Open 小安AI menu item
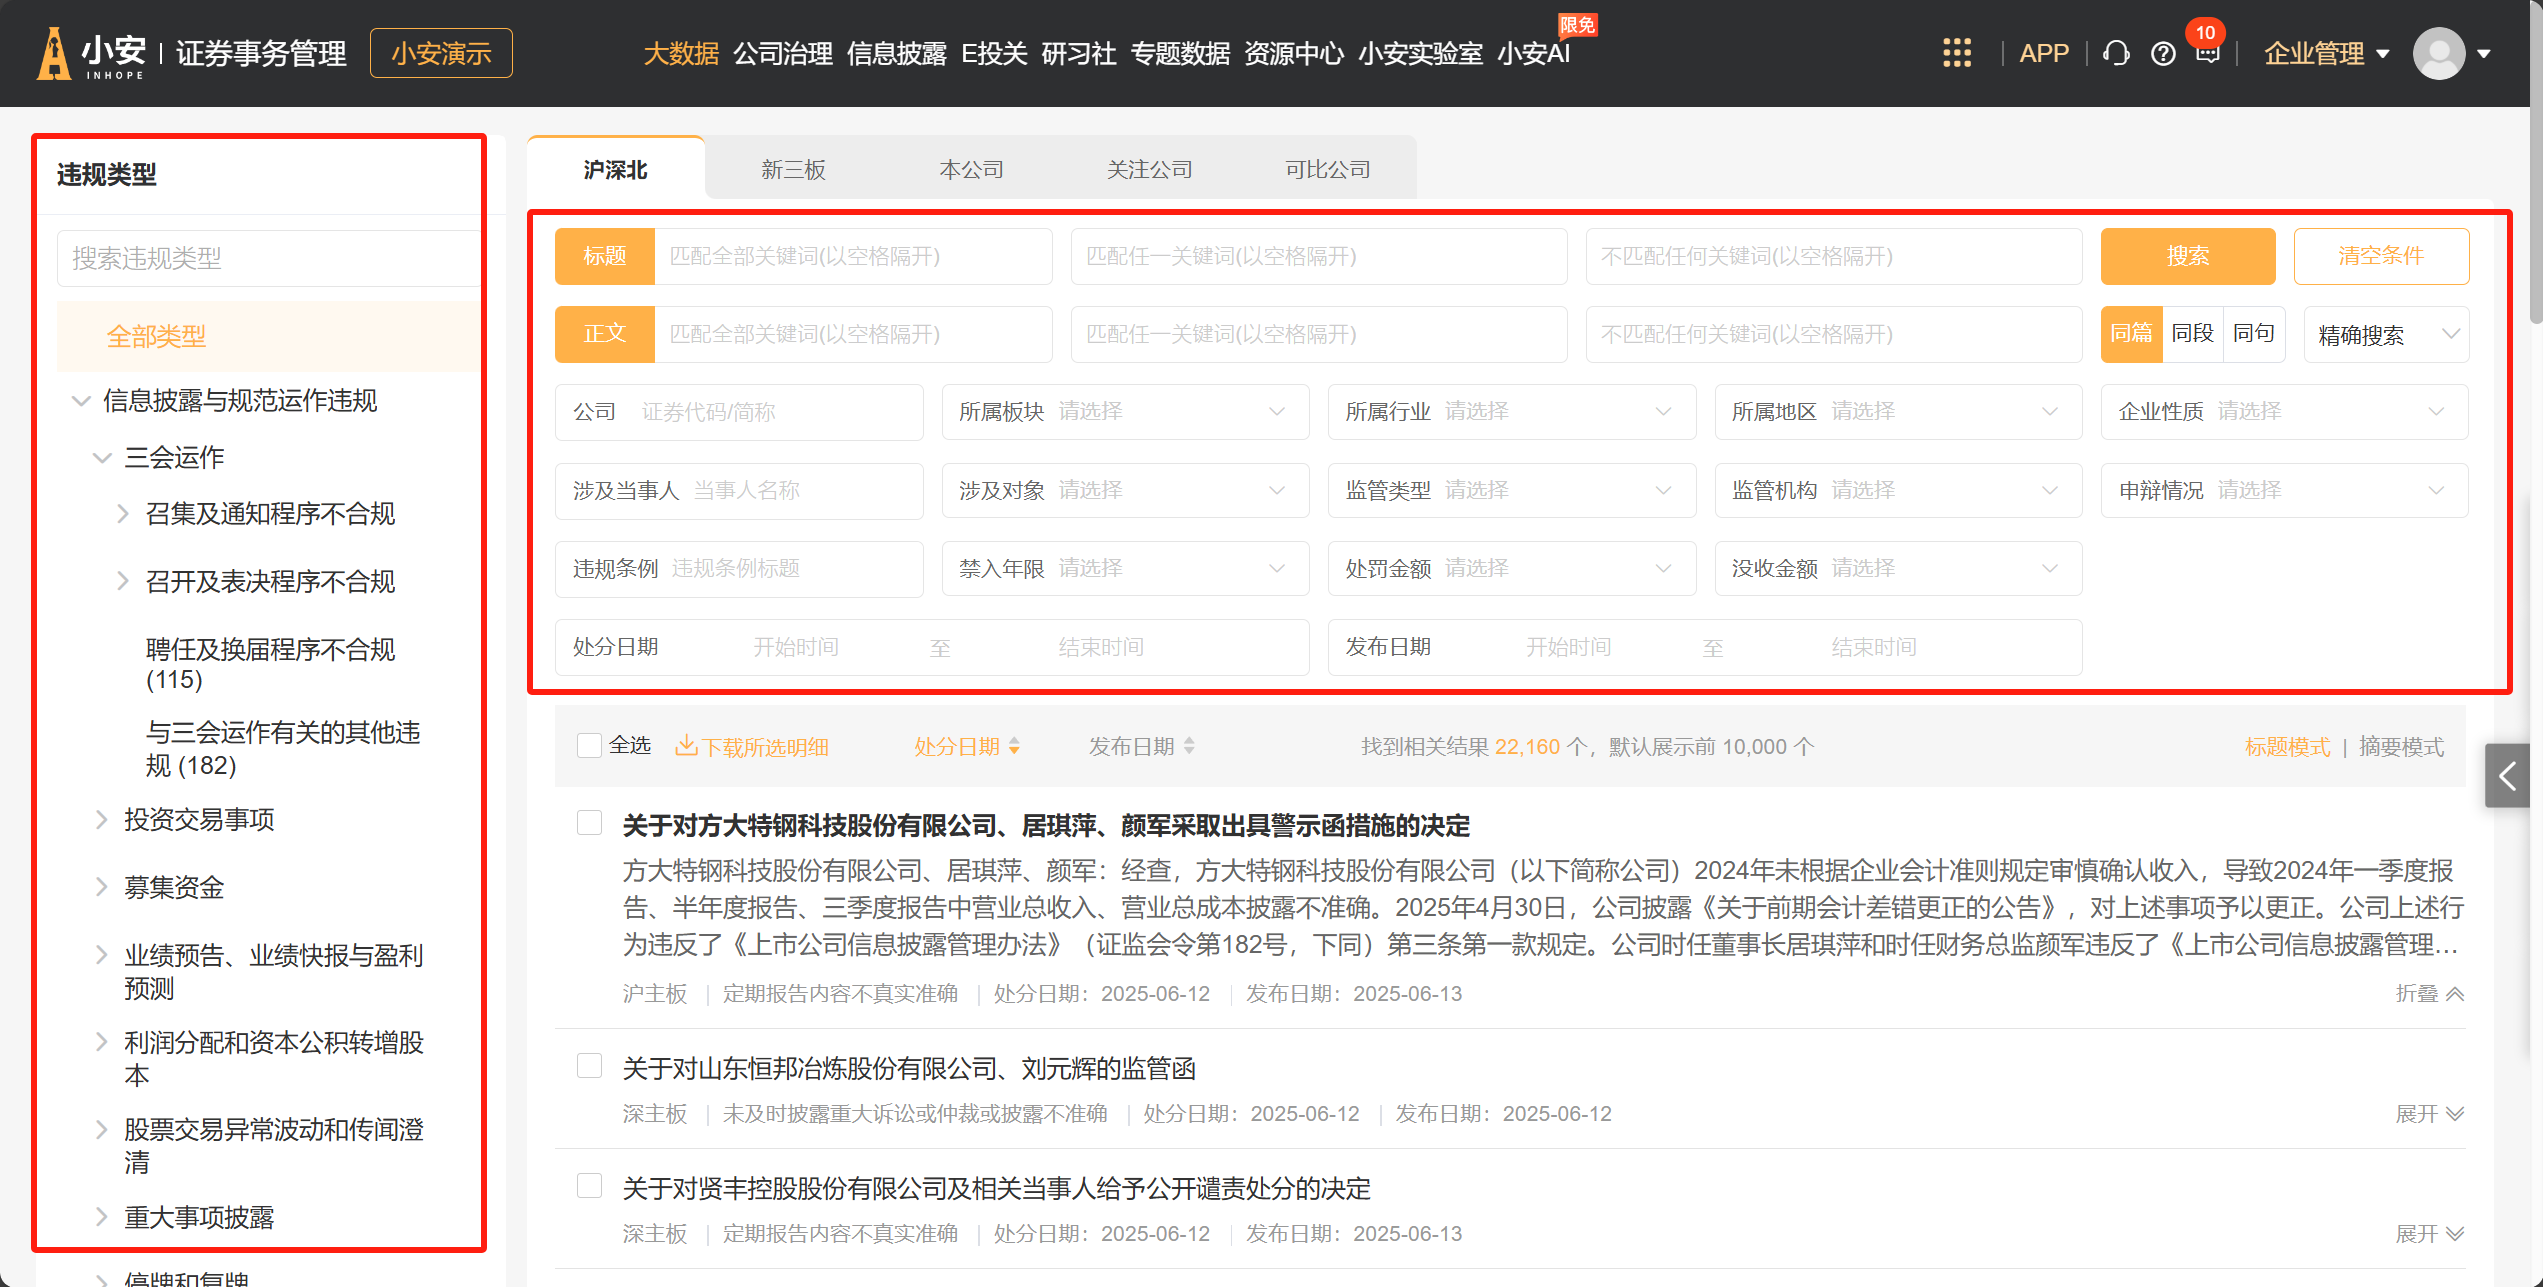Image resolution: width=2543 pixels, height=1287 pixels. click(1533, 54)
